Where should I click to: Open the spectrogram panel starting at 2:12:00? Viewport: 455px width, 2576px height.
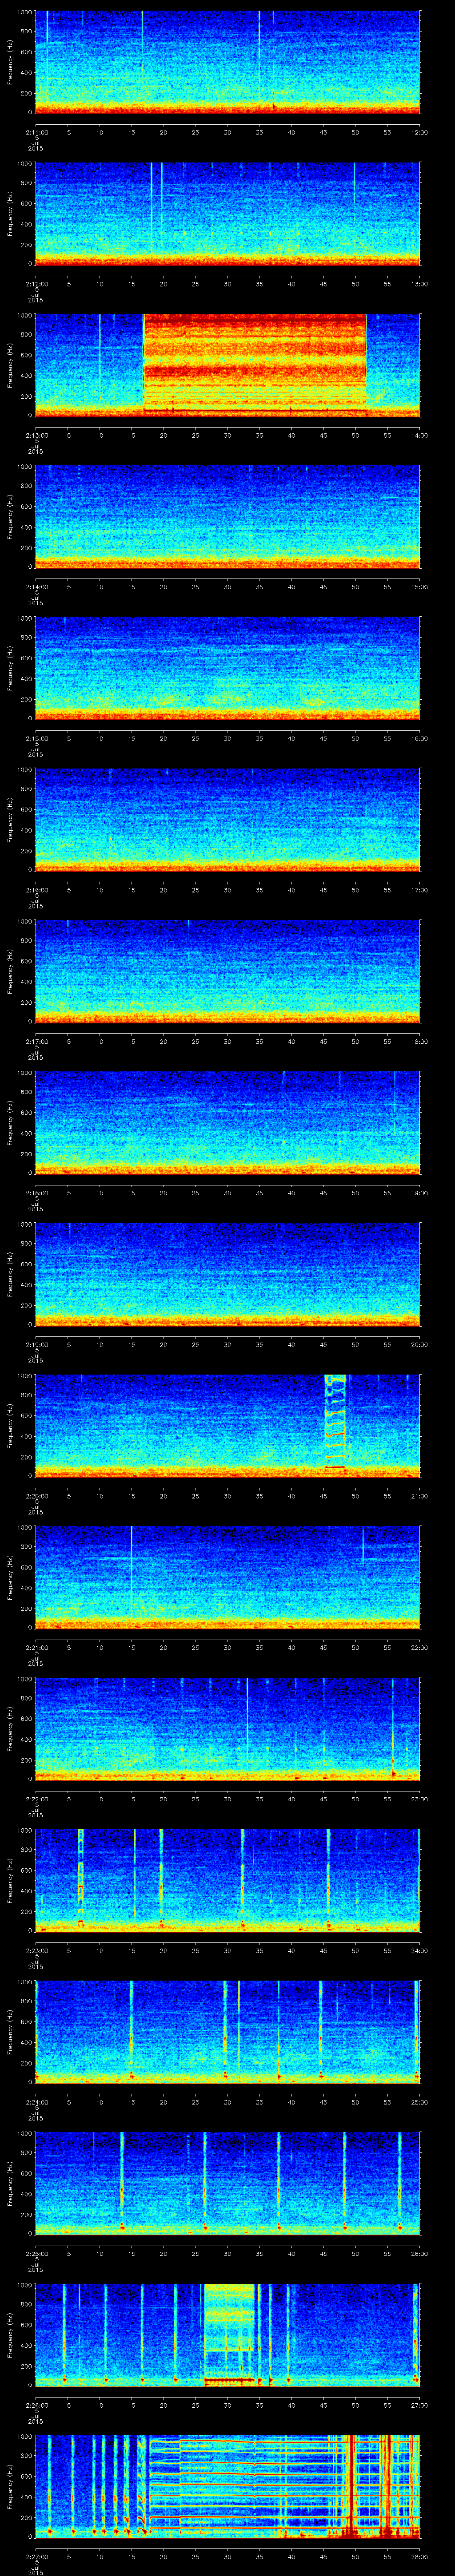(x=227, y=215)
